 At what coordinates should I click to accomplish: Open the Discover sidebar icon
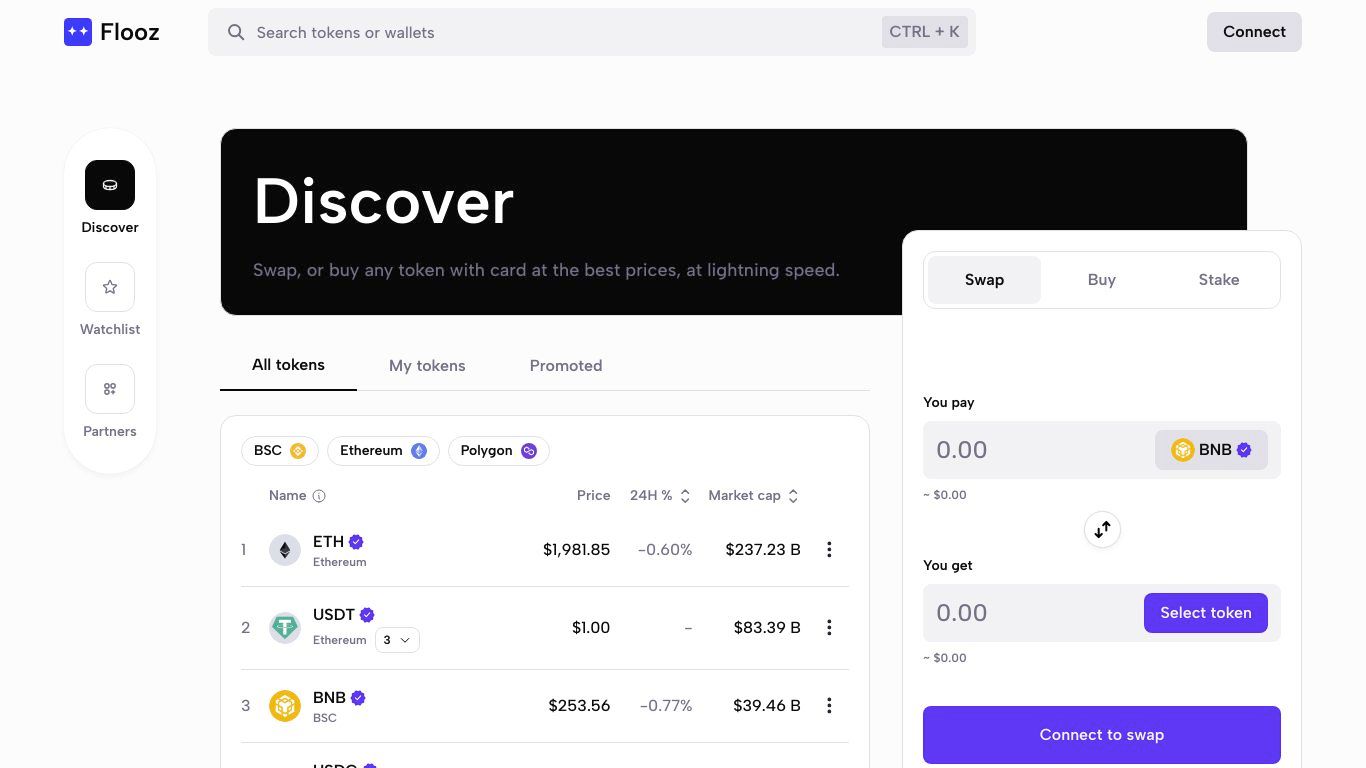(110, 185)
